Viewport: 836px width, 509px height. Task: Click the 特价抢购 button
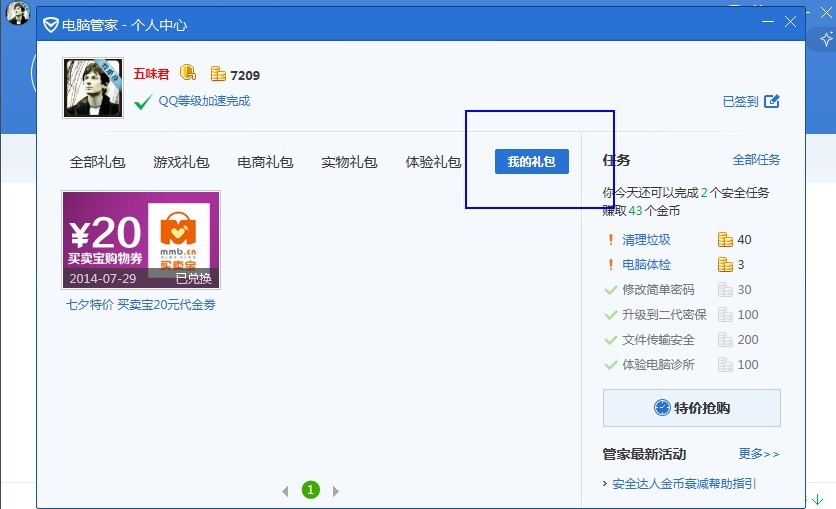pos(692,408)
